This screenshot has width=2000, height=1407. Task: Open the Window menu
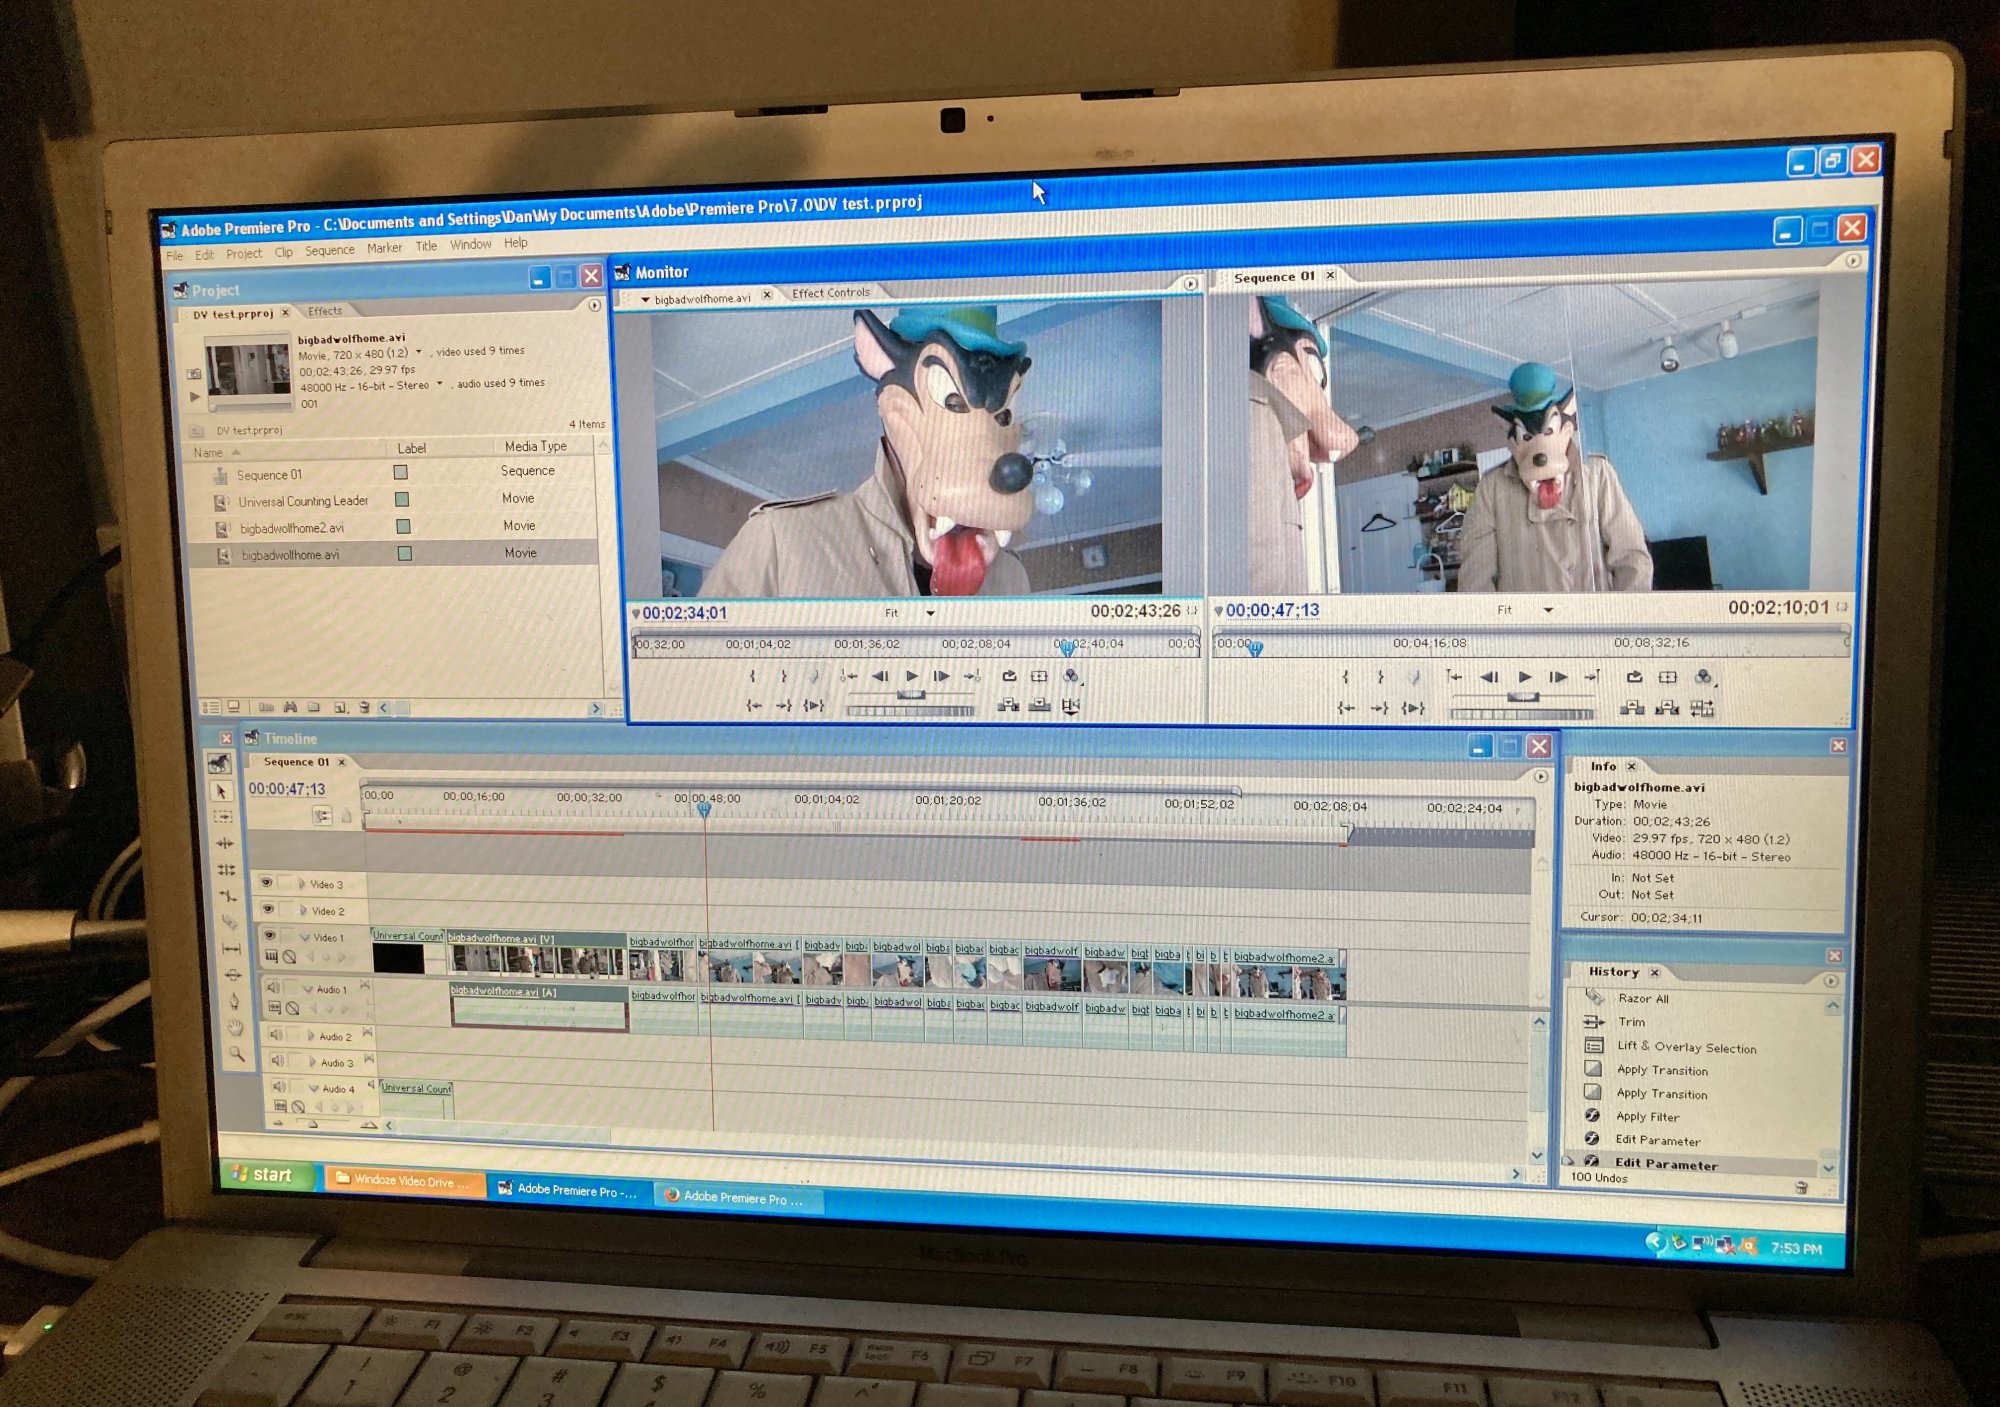click(x=470, y=245)
